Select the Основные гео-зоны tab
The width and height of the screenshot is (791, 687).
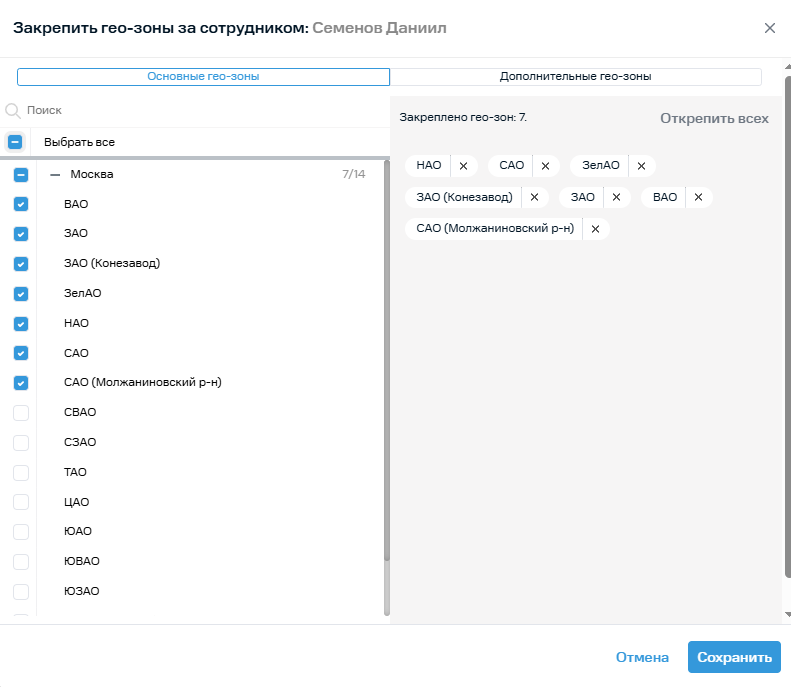pos(203,76)
